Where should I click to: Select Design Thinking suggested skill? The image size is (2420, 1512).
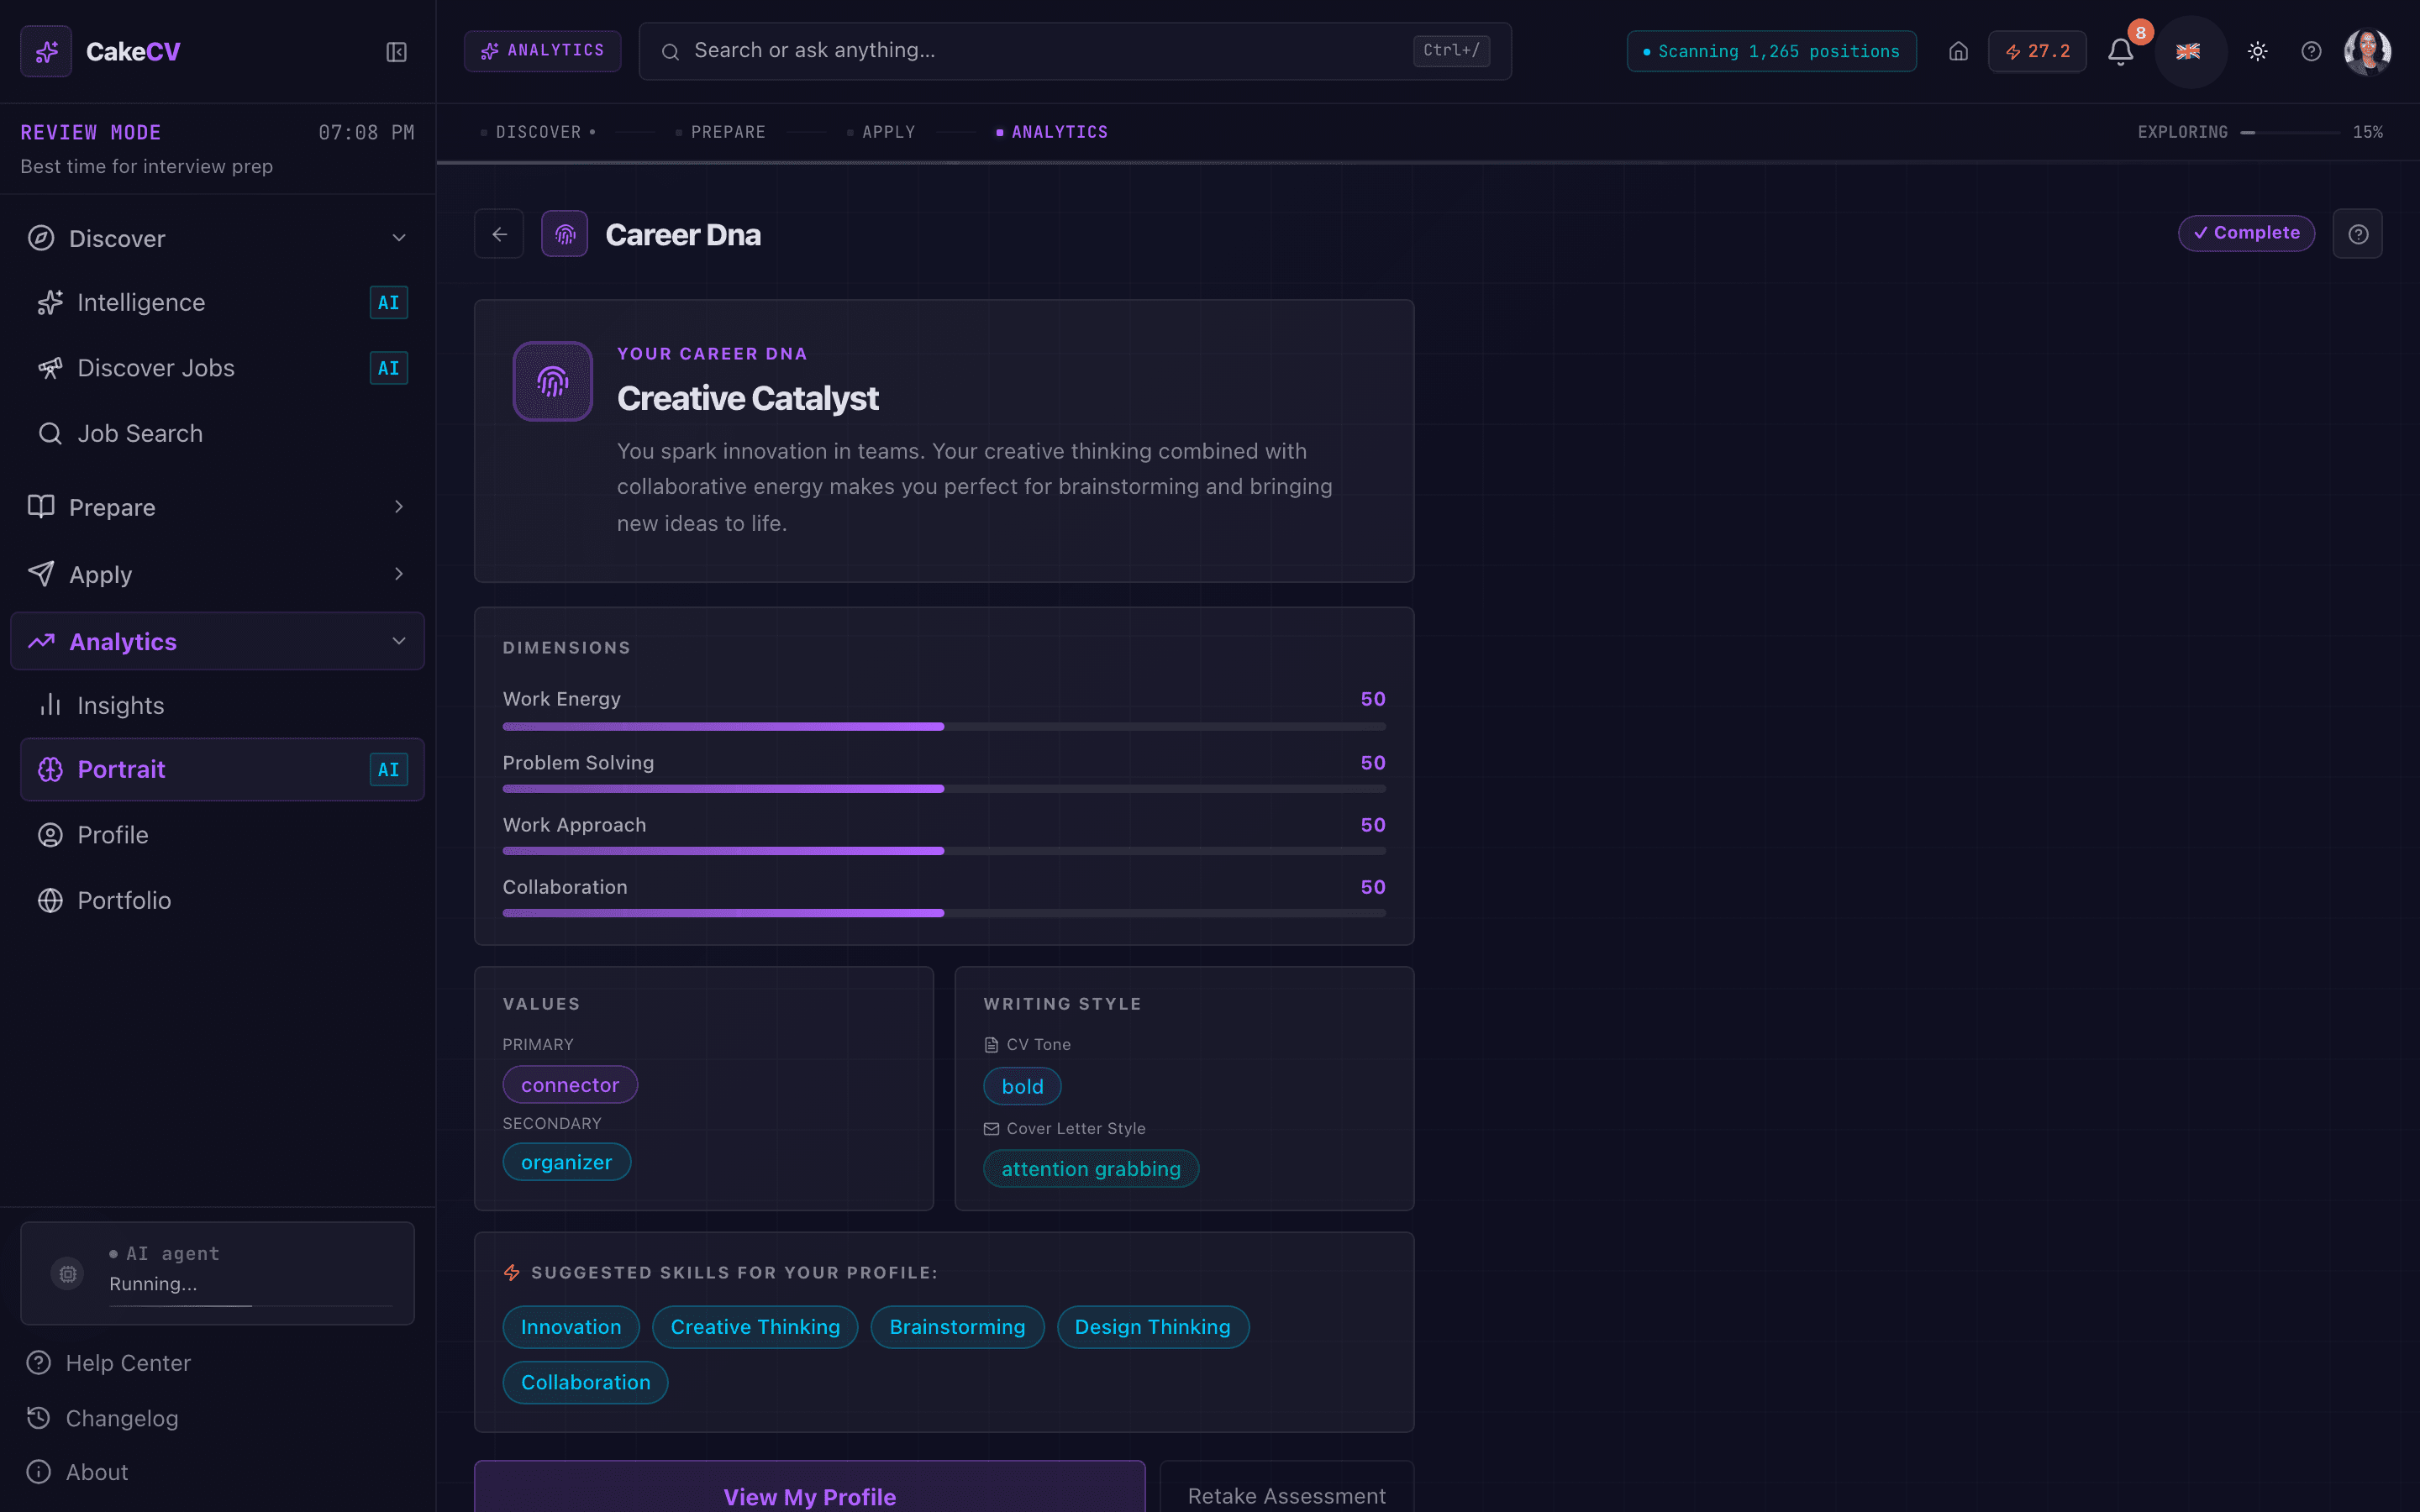coord(1152,1327)
